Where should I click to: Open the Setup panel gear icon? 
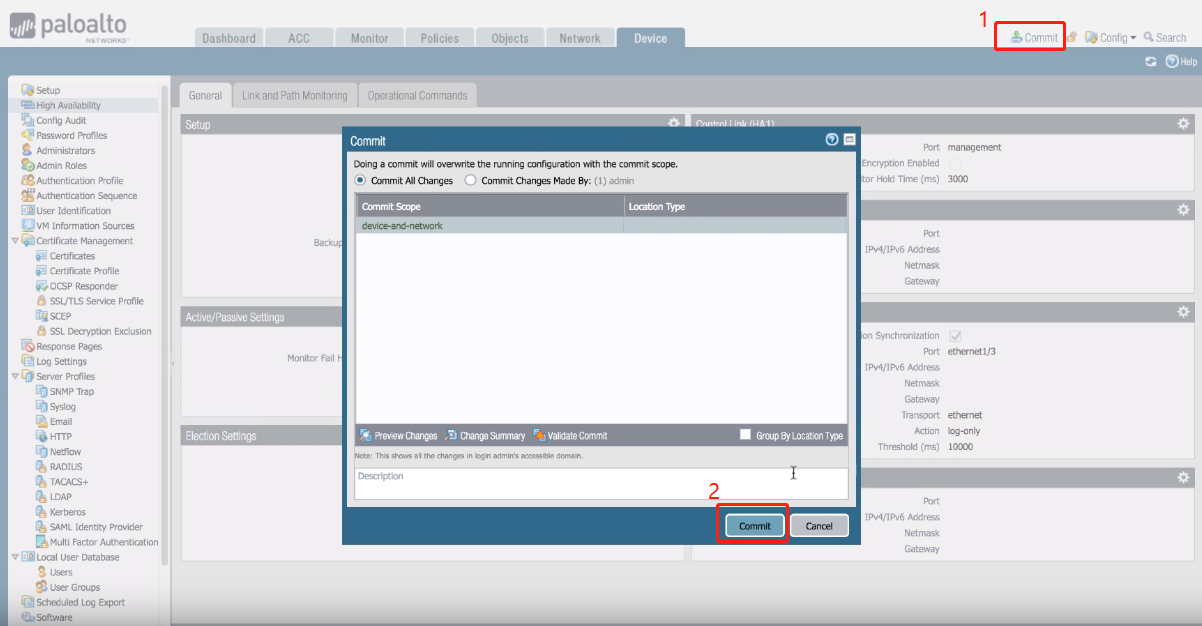point(673,124)
